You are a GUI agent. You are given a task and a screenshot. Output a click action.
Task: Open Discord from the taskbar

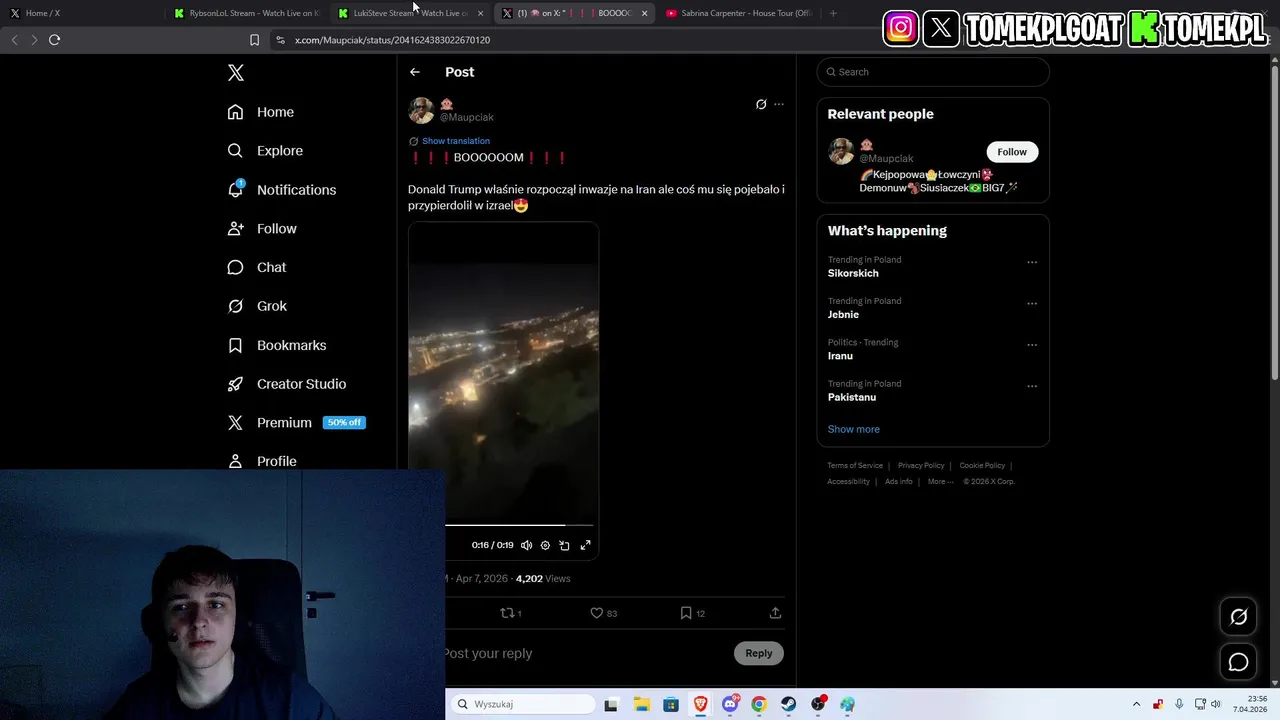pyautogui.click(x=730, y=704)
